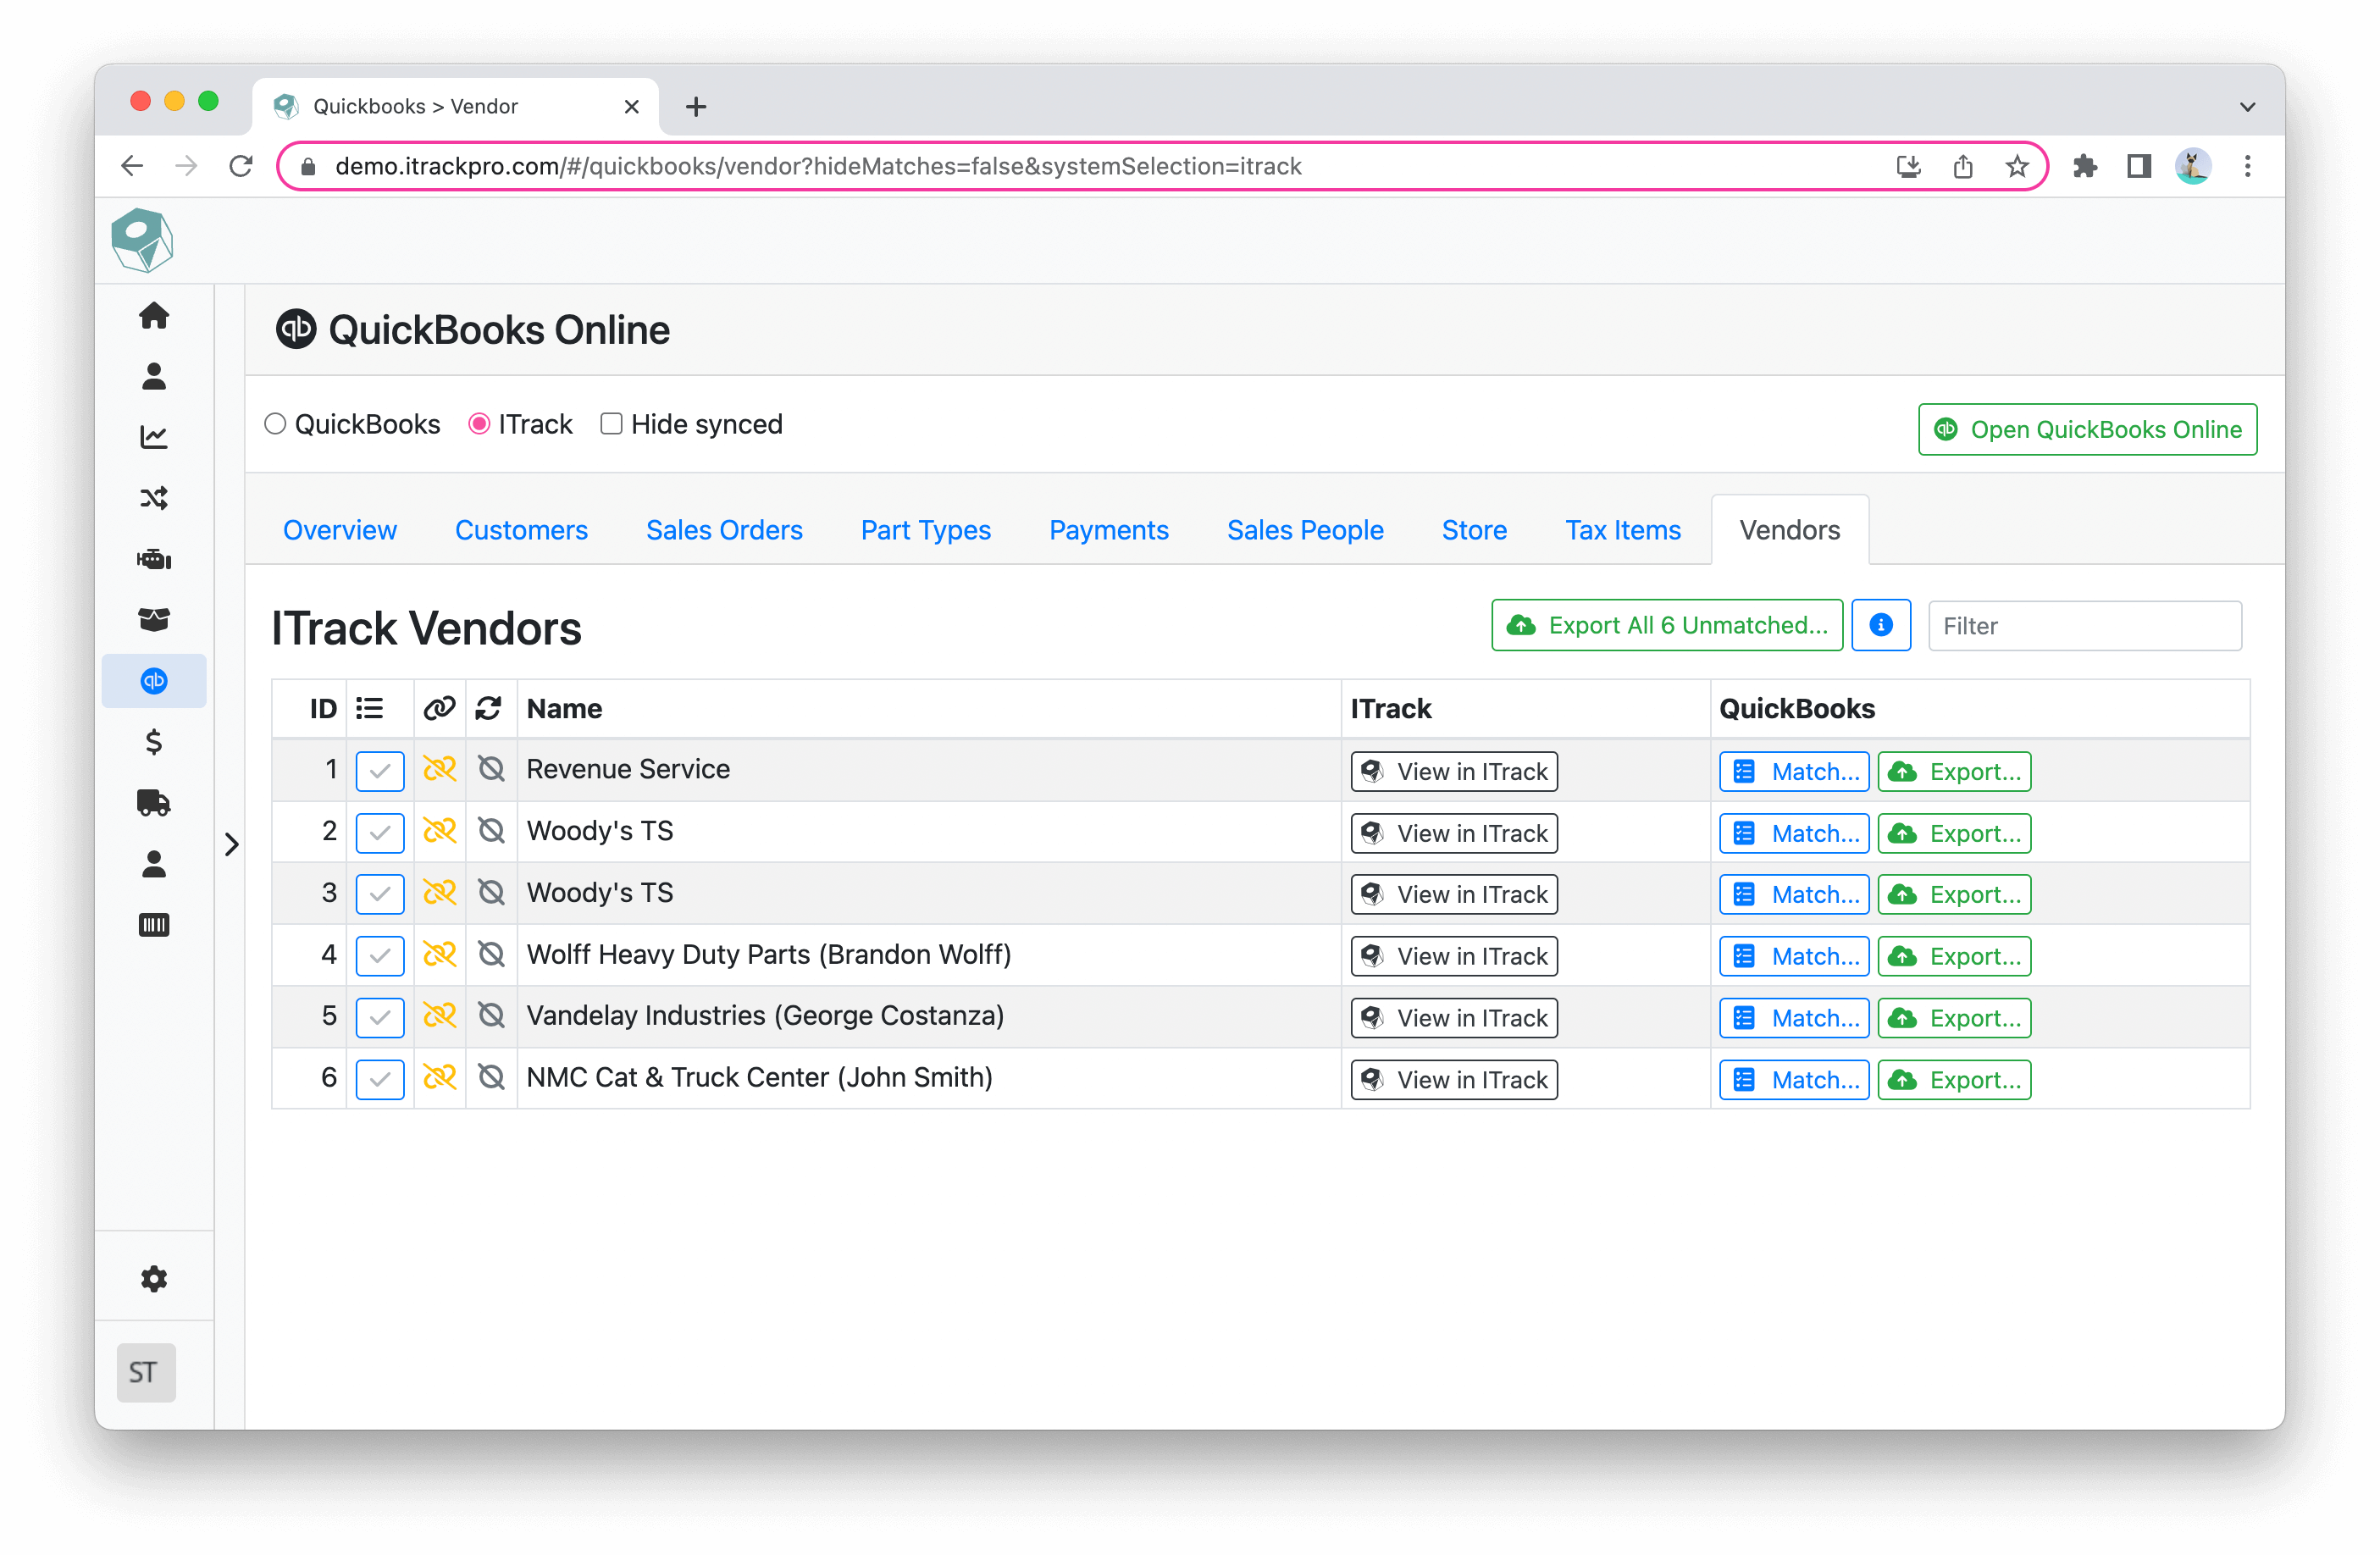Open the Reports chart icon in sidebar
Screen dimensions: 2380x1555
tap(154, 437)
